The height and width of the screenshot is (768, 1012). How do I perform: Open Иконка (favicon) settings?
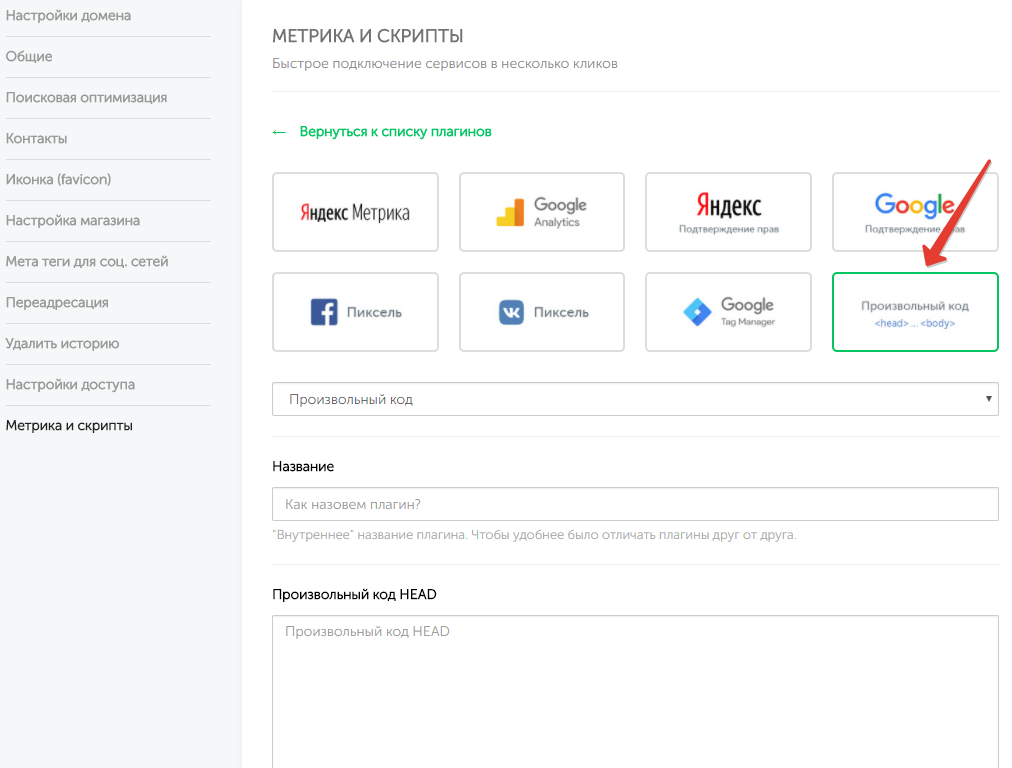[x=58, y=180]
